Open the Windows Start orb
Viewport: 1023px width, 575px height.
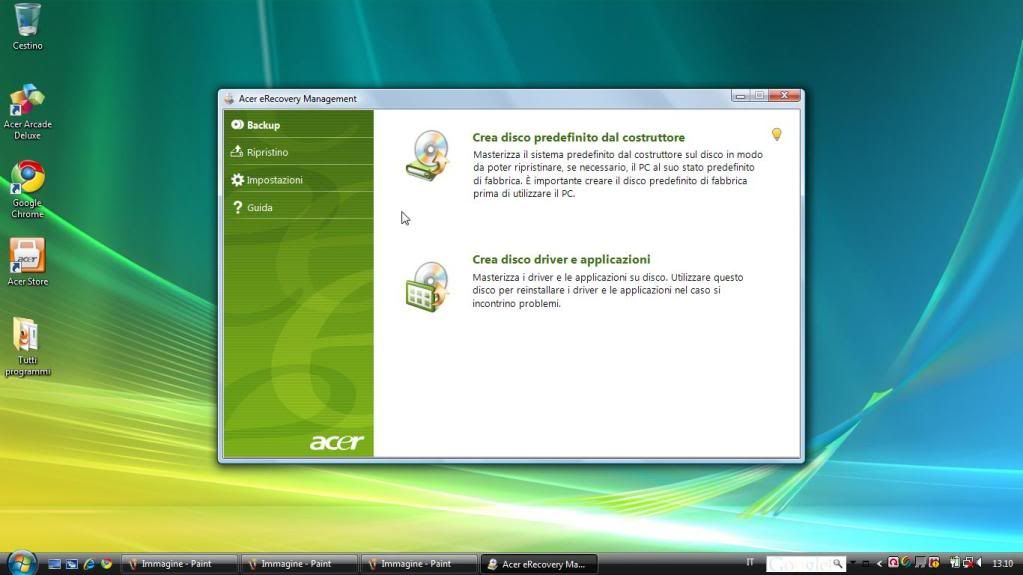(22, 563)
